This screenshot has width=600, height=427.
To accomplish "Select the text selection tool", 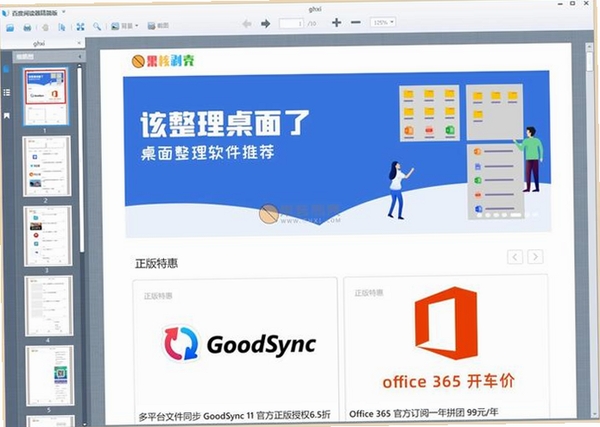I will pyautogui.click(x=62, y=27).
